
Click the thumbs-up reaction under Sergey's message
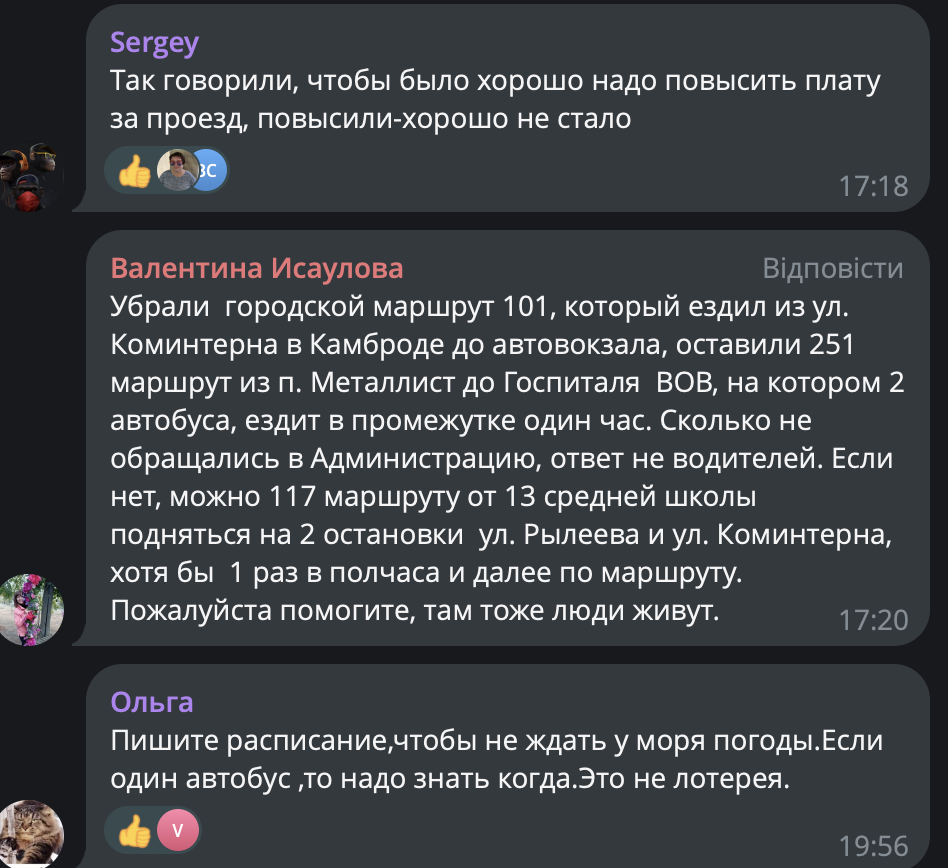[x=134, y=171]
